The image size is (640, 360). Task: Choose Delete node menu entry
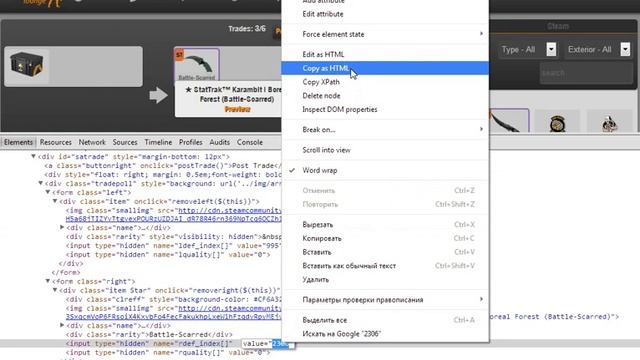point(385,96)
